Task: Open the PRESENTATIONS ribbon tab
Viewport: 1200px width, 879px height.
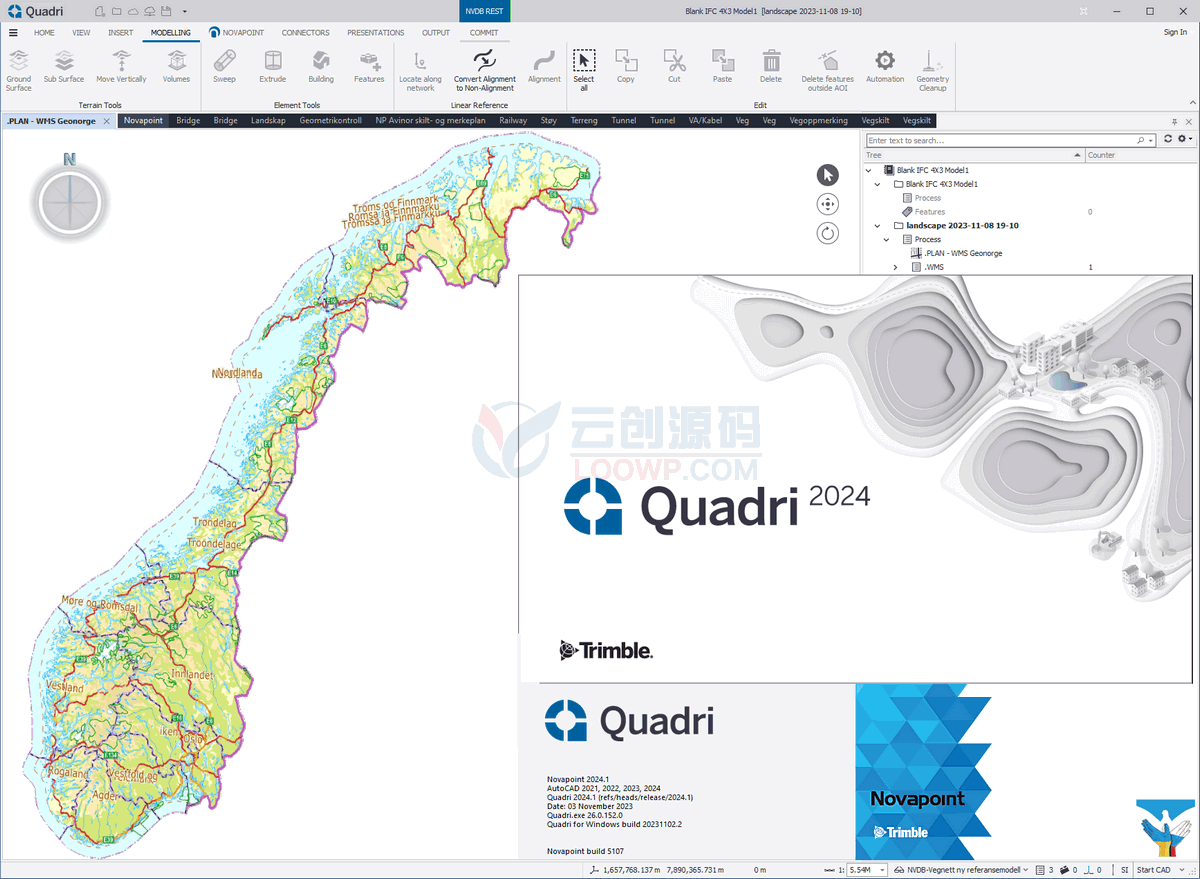Action: tap(376, 32)
